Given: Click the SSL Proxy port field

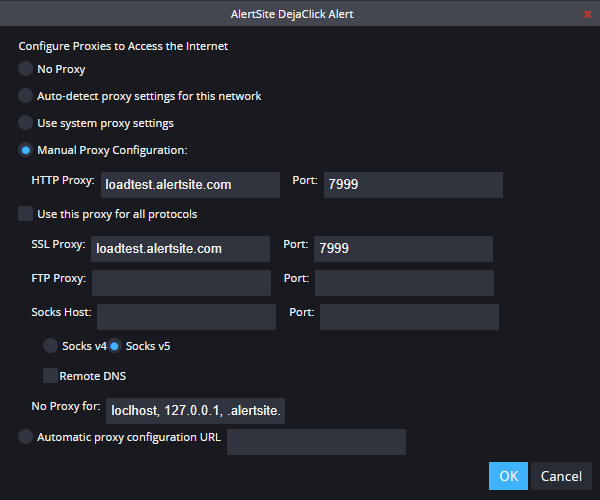Looking at the screenshot, I should click(403, 249).
